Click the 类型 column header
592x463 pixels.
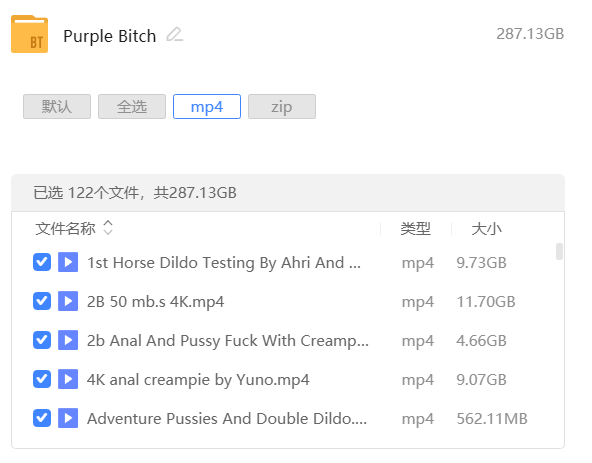[415, 228]
